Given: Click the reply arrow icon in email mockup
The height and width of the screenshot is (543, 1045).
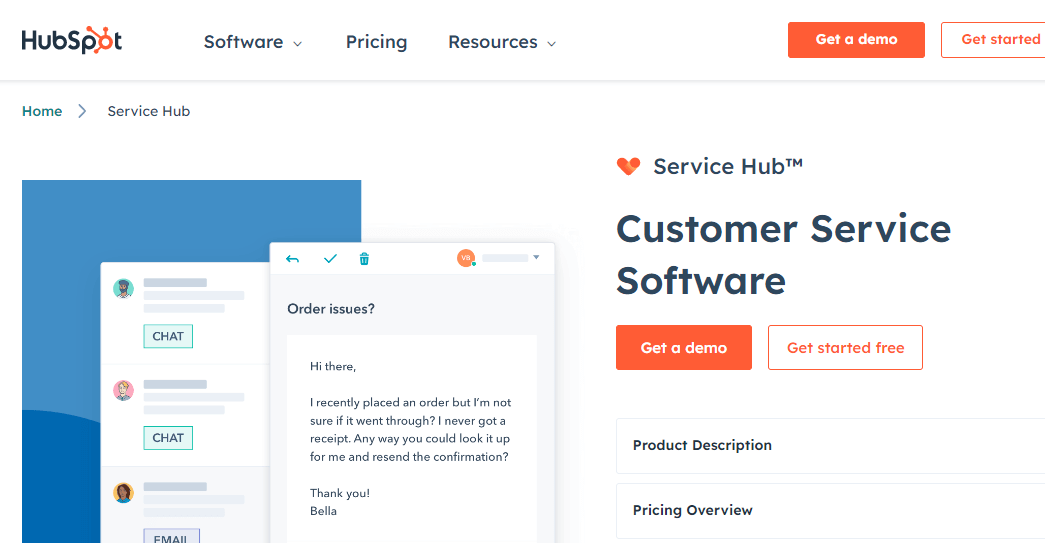Looking at the screenshot, I should [293, 259].
